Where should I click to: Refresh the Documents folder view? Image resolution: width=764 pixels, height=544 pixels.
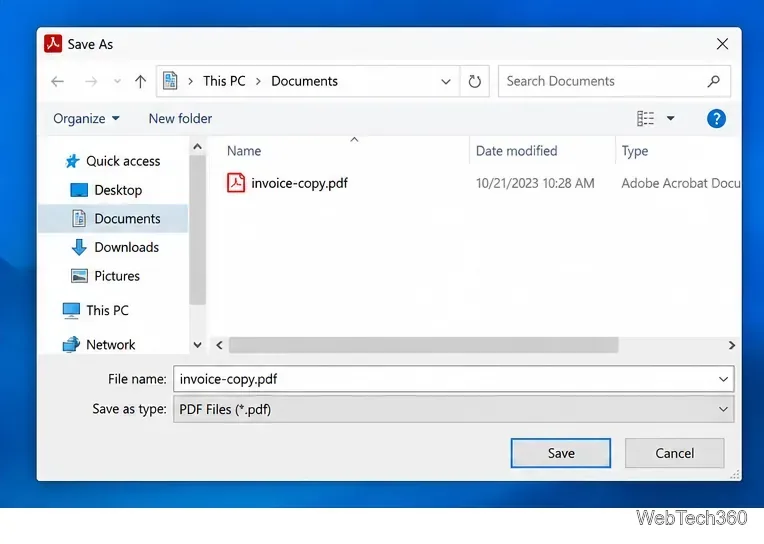click(x=475, y=81)
